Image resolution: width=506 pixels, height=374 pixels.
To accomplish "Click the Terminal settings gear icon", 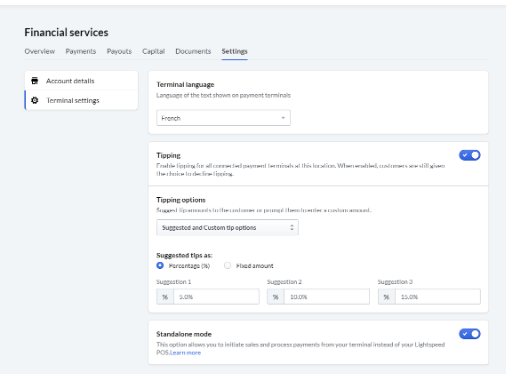I will click(x=35, y=100).
